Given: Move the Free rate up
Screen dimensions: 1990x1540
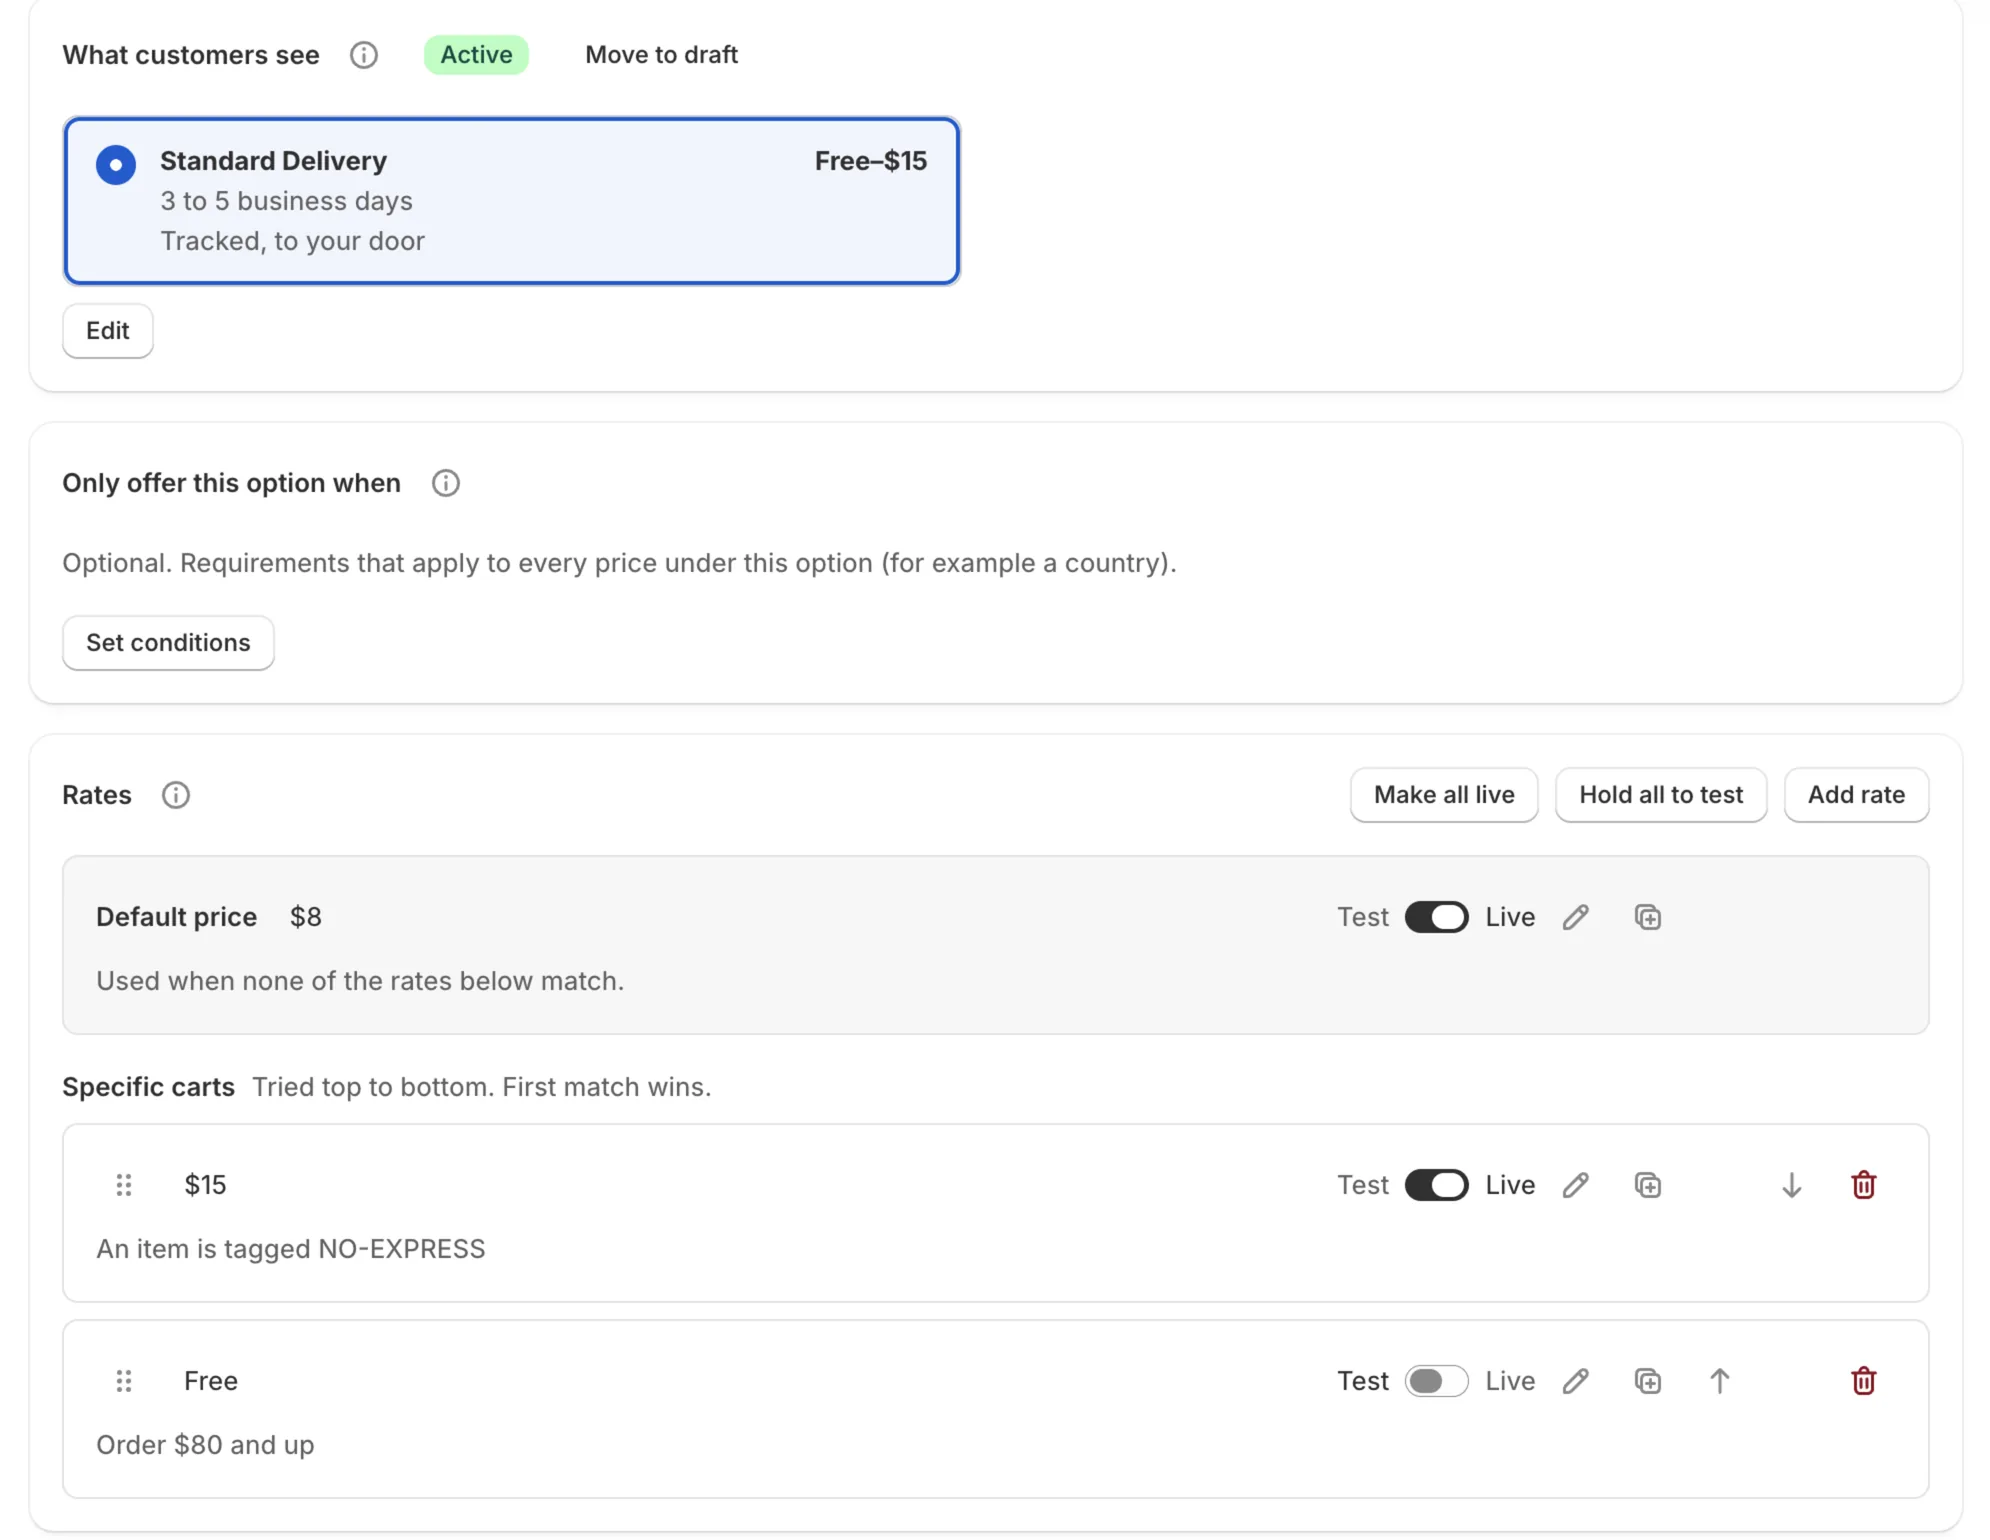Looking at the screenshot, I should [1720, 1381].
